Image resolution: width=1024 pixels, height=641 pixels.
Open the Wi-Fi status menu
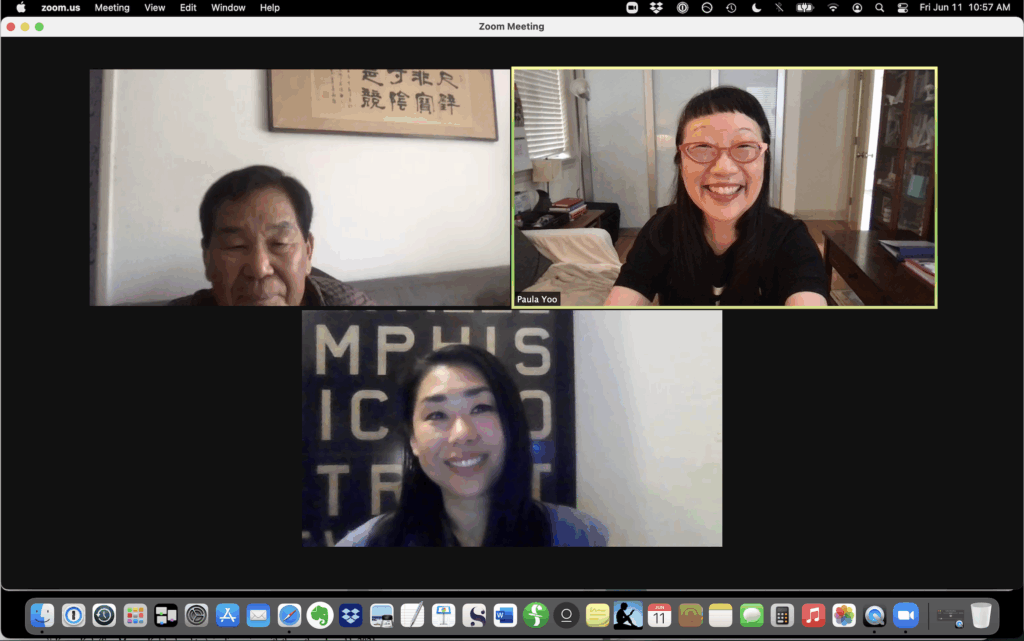pyautogui.click(x=832, y=7)
